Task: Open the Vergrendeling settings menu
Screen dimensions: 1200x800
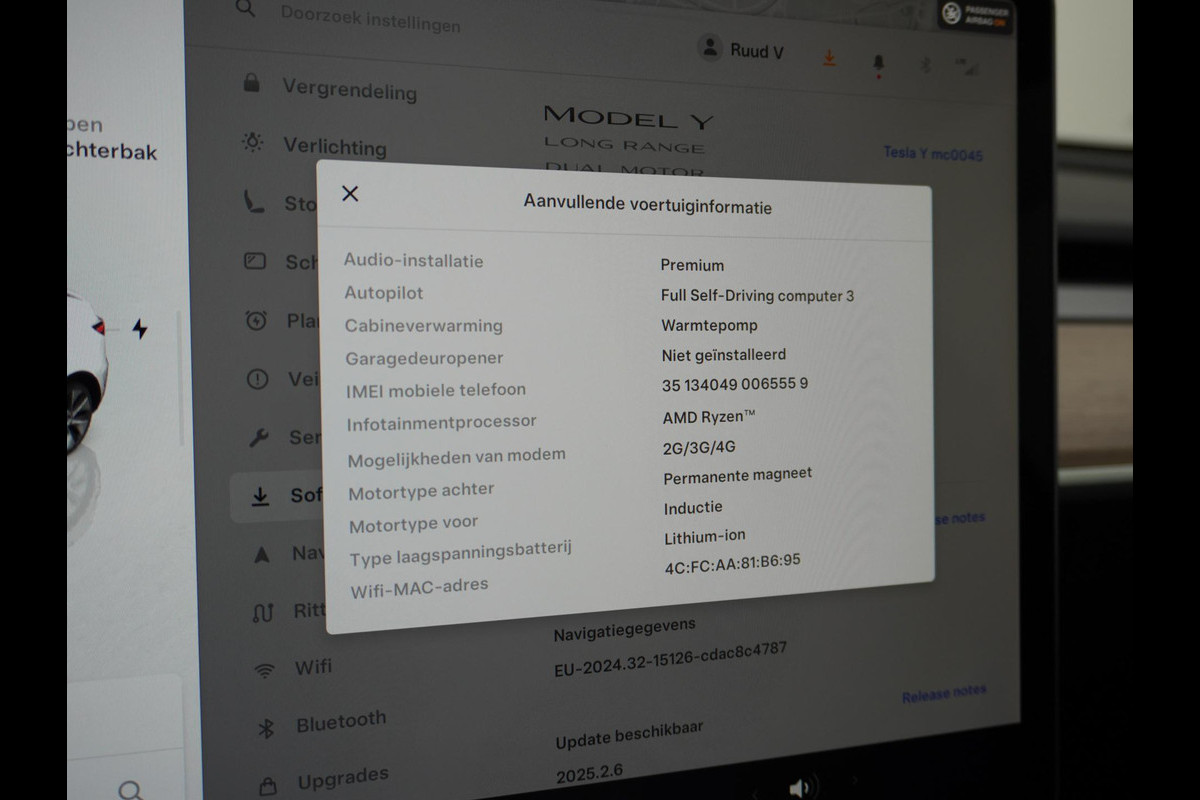Action: point(330,88)
